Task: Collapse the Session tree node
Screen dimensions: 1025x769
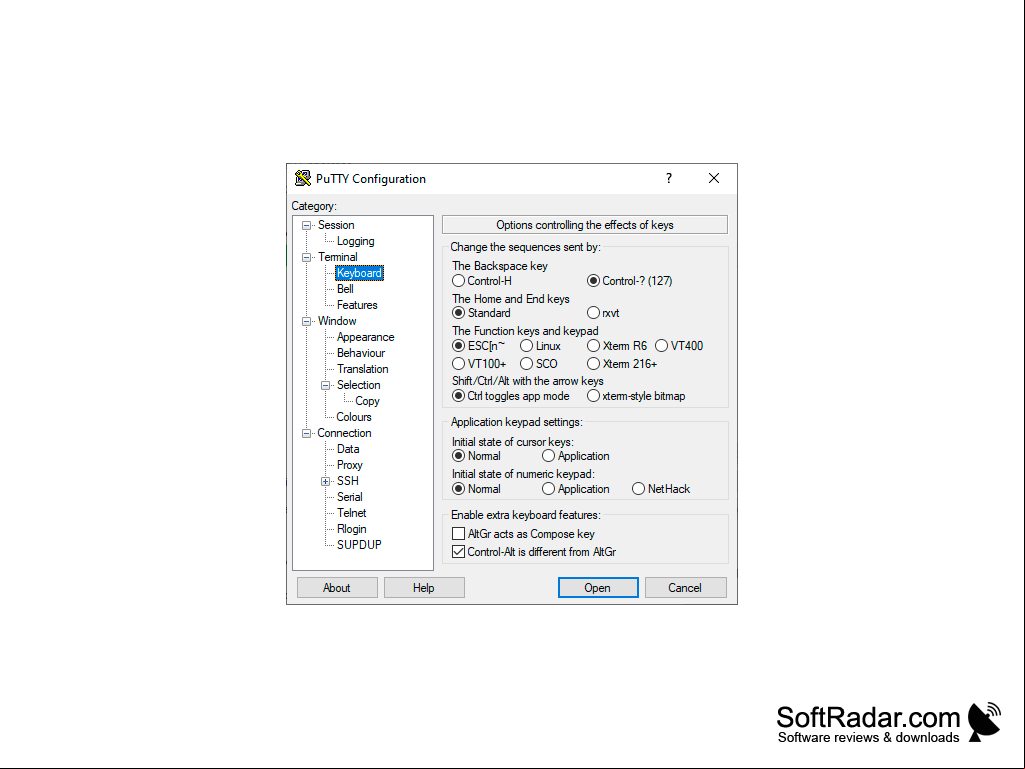Action: pos(306,226)
